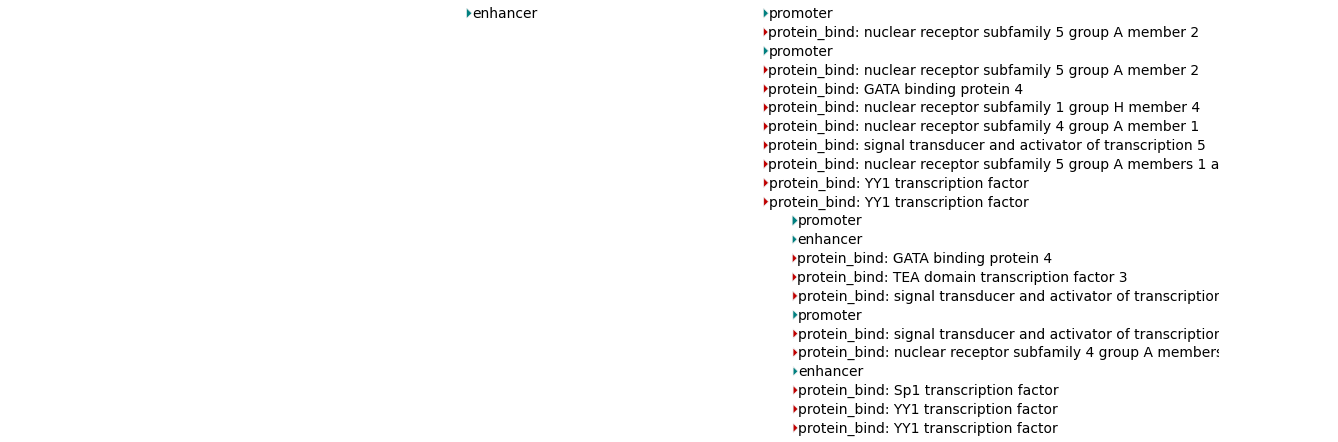Viewport: 1338px width, 442px height.
Task: Select the nuclear receptor subfamily 4 group A members label
Action: [x=1007, y=353]
